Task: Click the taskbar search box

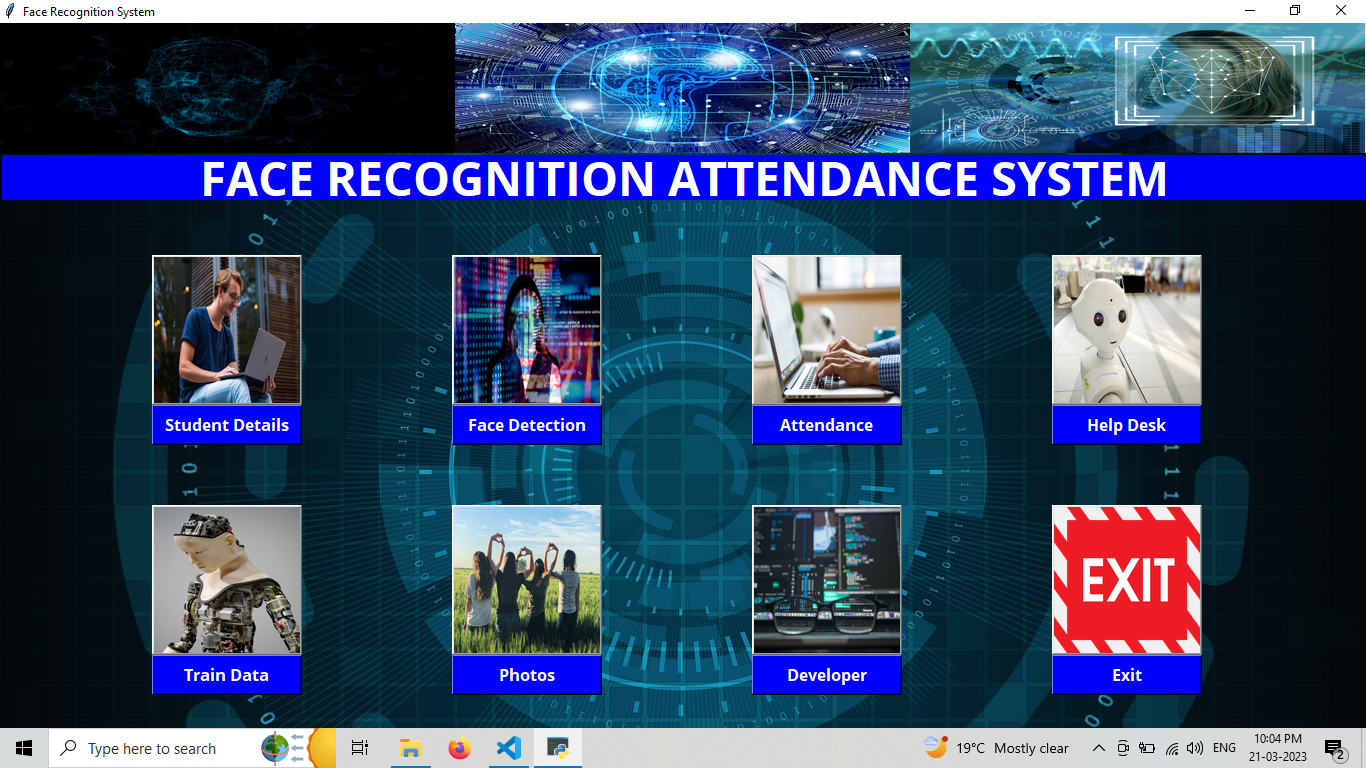Action: coord(192,748)
